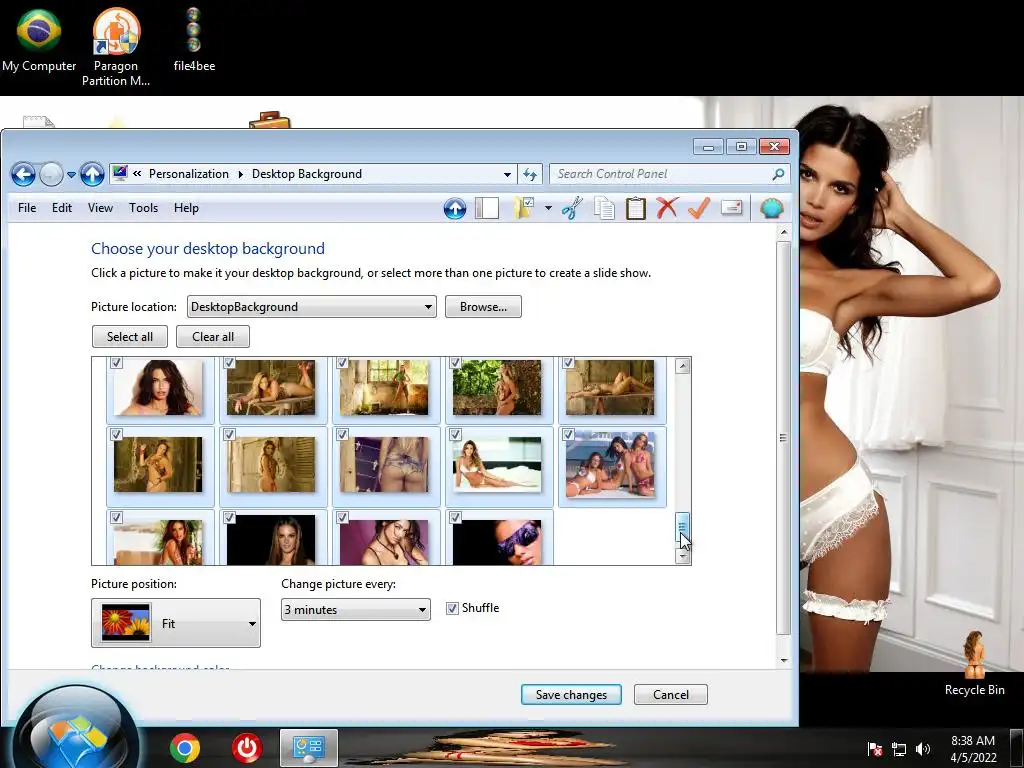Click the Select all button
Image resolution: width=1024 pixels, height=768 pixels.
[130, 337]
